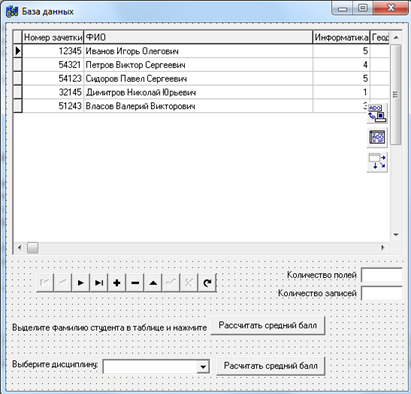411x394 pixels.
Task: Click the Рассчитать средний балл button
Action: tap(268, 326)
